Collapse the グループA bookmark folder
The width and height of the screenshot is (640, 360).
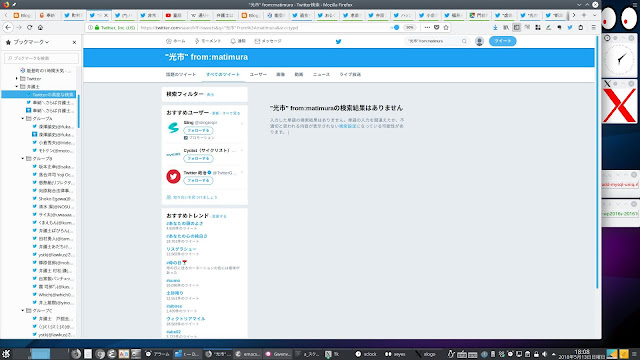[x=23, y=118]
